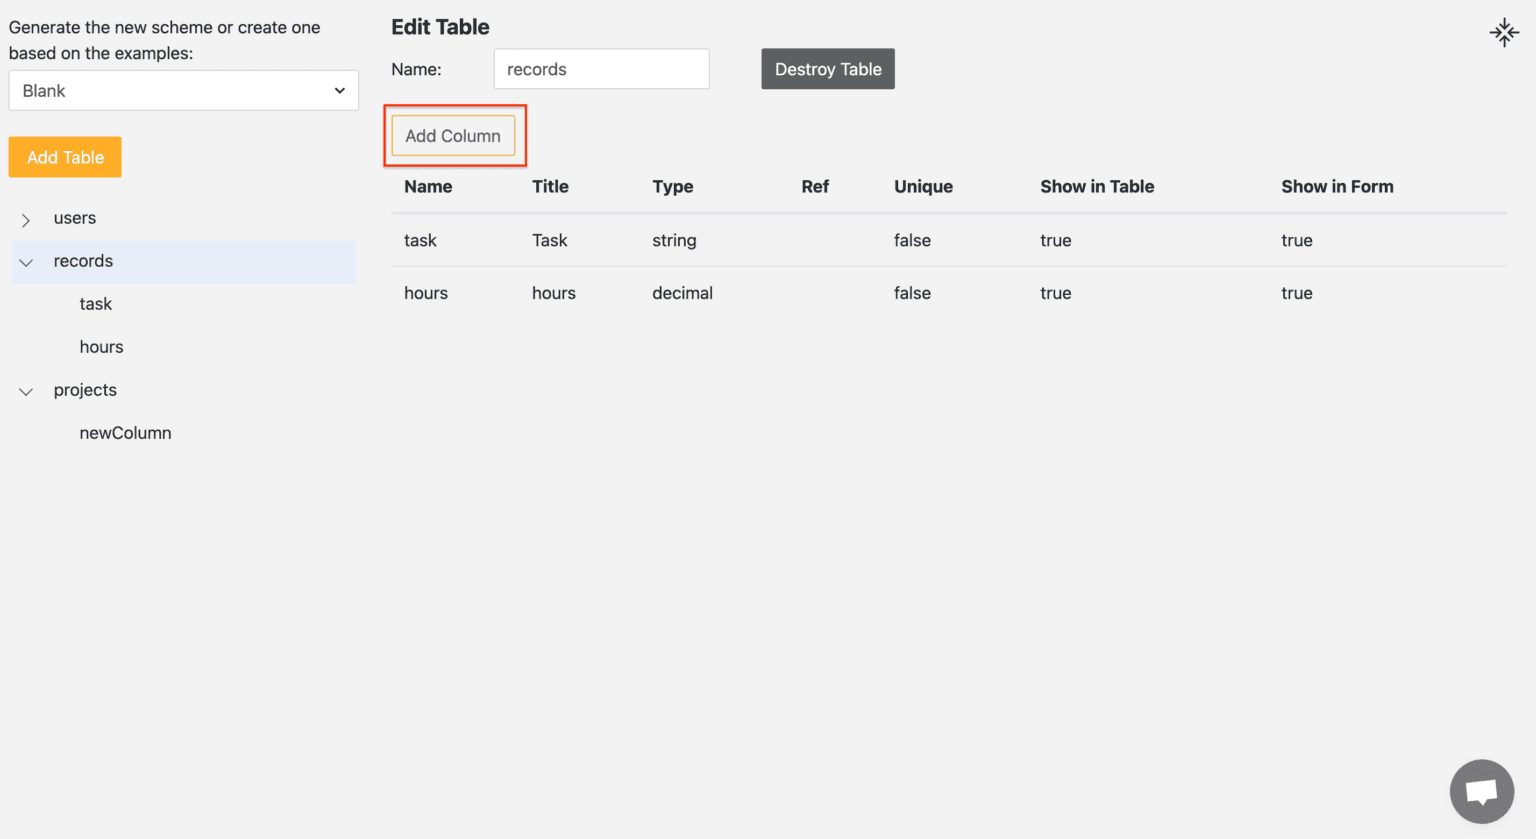Click the Show in Form value for task
Screen dimensions: 1536x839
pyautogui.click(x=1296, y=240)
